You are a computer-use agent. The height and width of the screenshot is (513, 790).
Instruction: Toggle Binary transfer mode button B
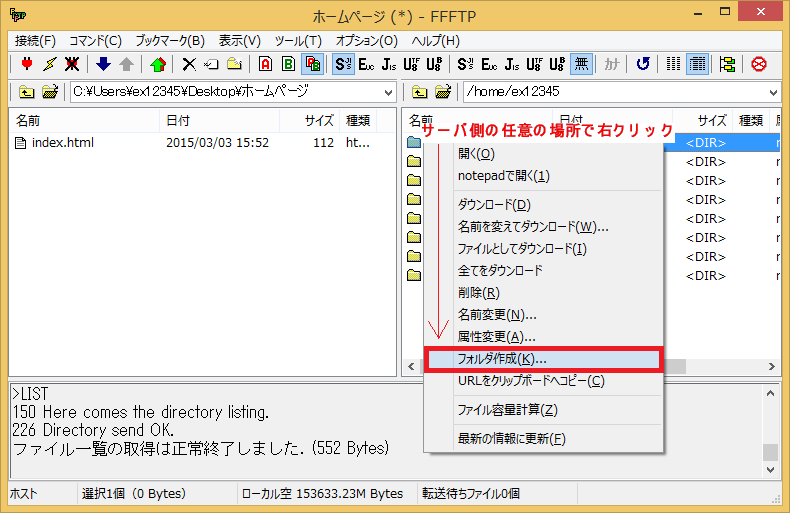point(288,64)
